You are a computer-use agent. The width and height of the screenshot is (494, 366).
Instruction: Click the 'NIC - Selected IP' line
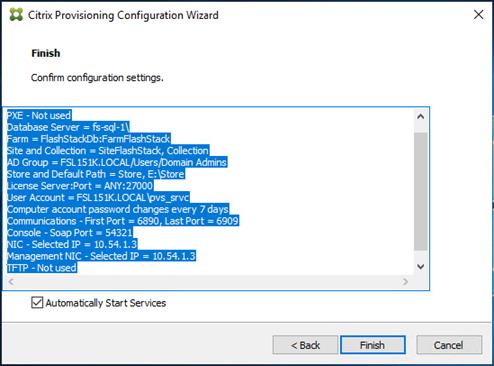coord(72,244)
